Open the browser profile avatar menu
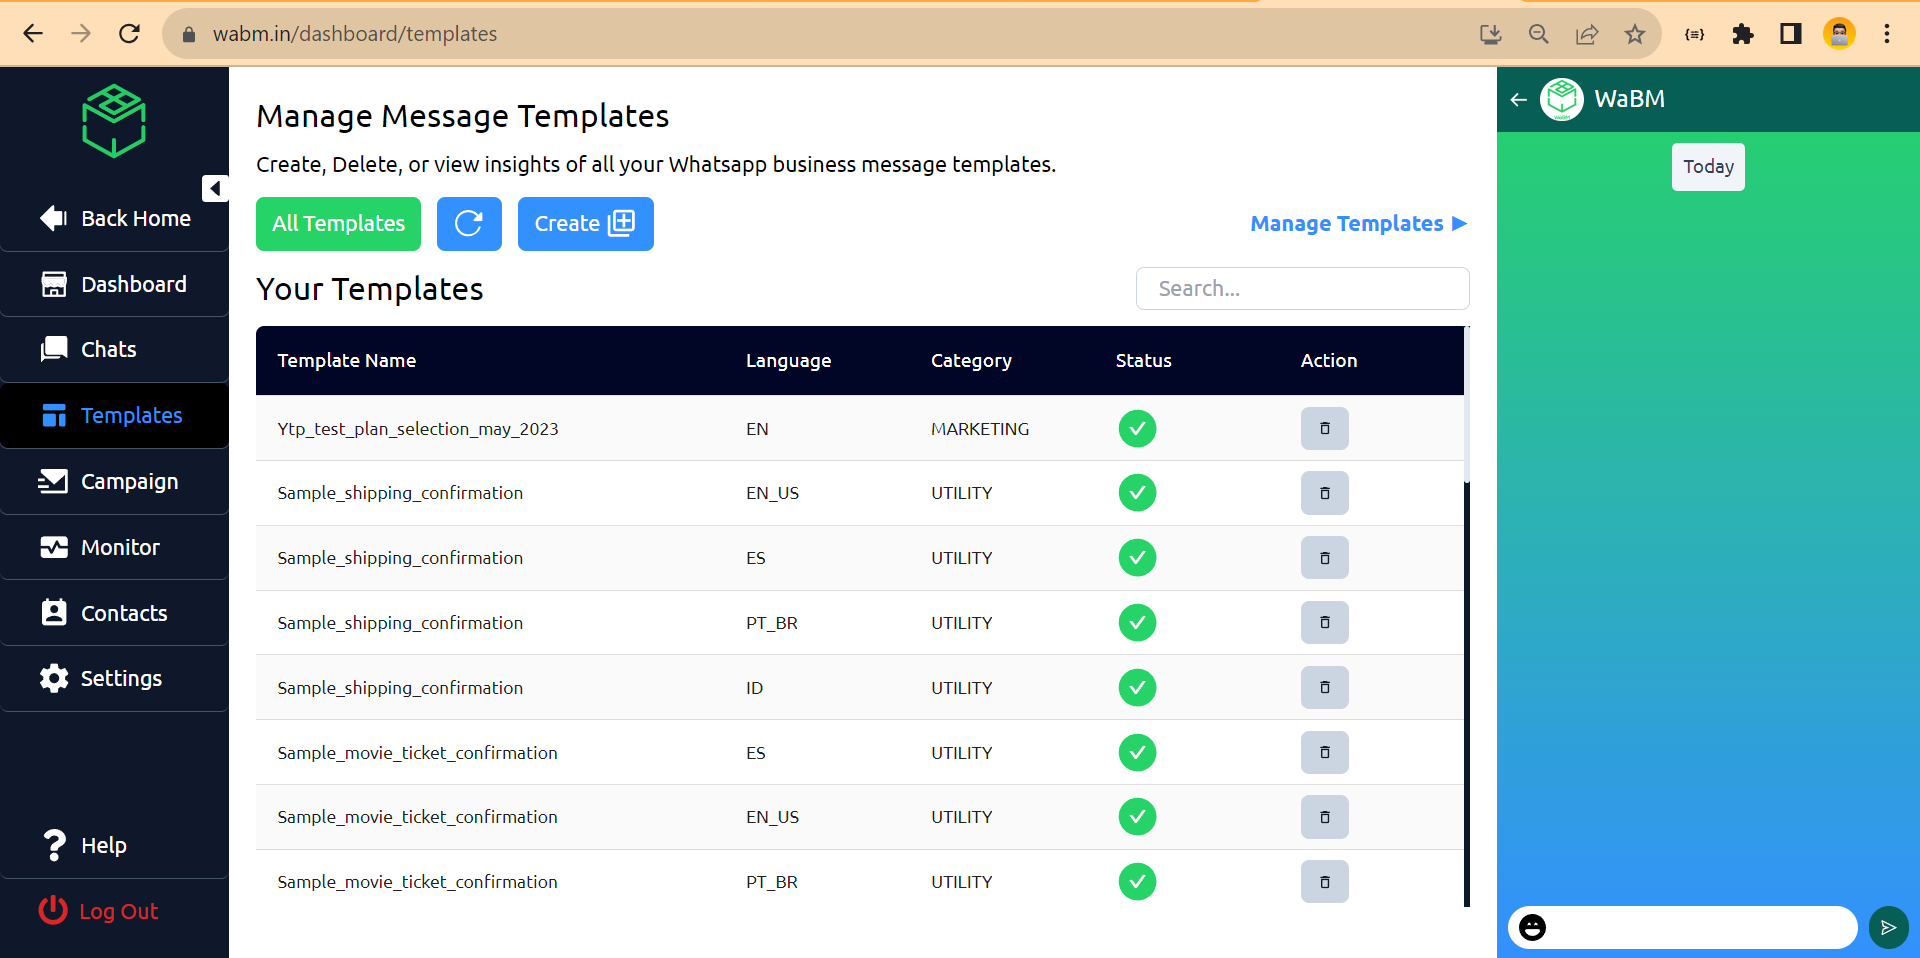The height and width of the screenshot is (958, 1920). coord(1840,33)
